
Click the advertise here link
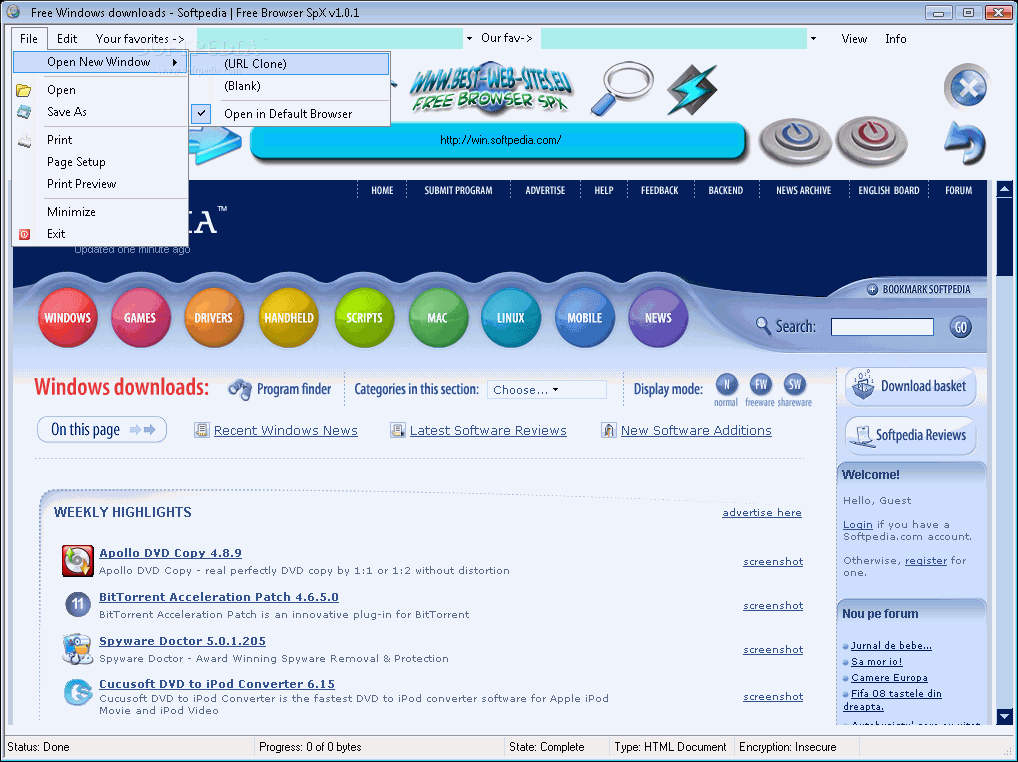click(x=762, y=513)
